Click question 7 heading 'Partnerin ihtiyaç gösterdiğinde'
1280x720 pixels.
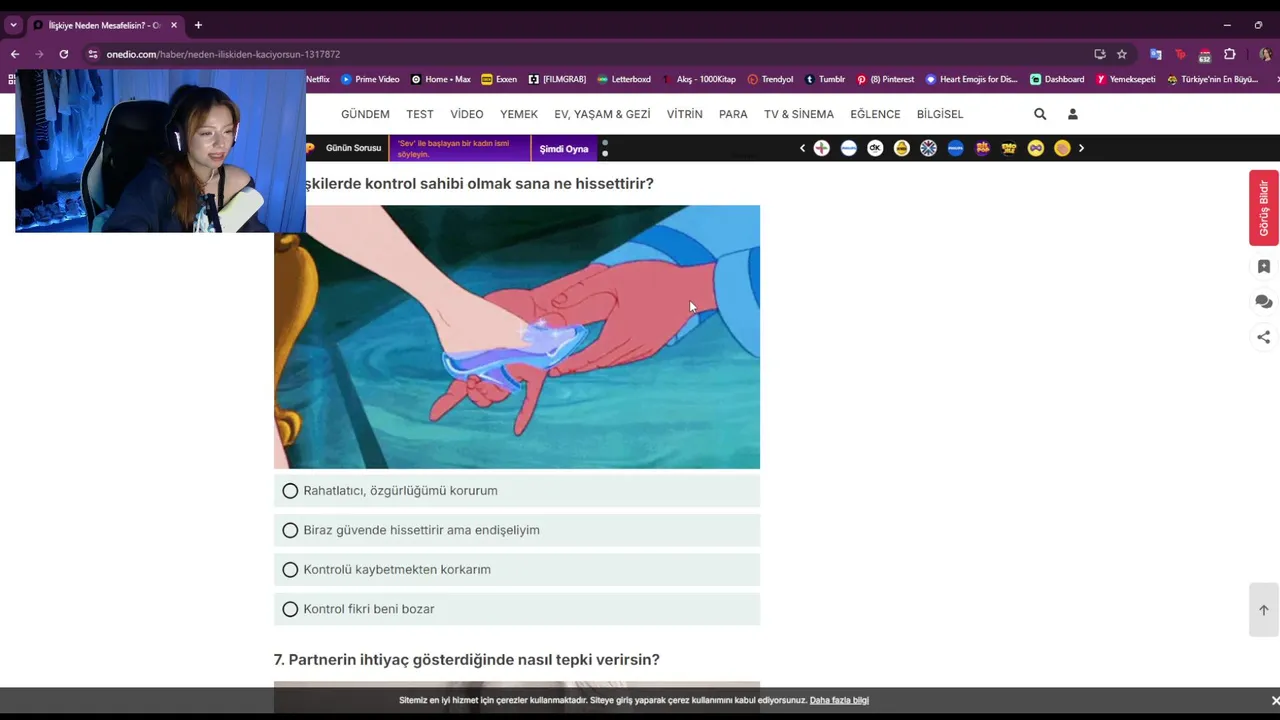tap(467, 660)
